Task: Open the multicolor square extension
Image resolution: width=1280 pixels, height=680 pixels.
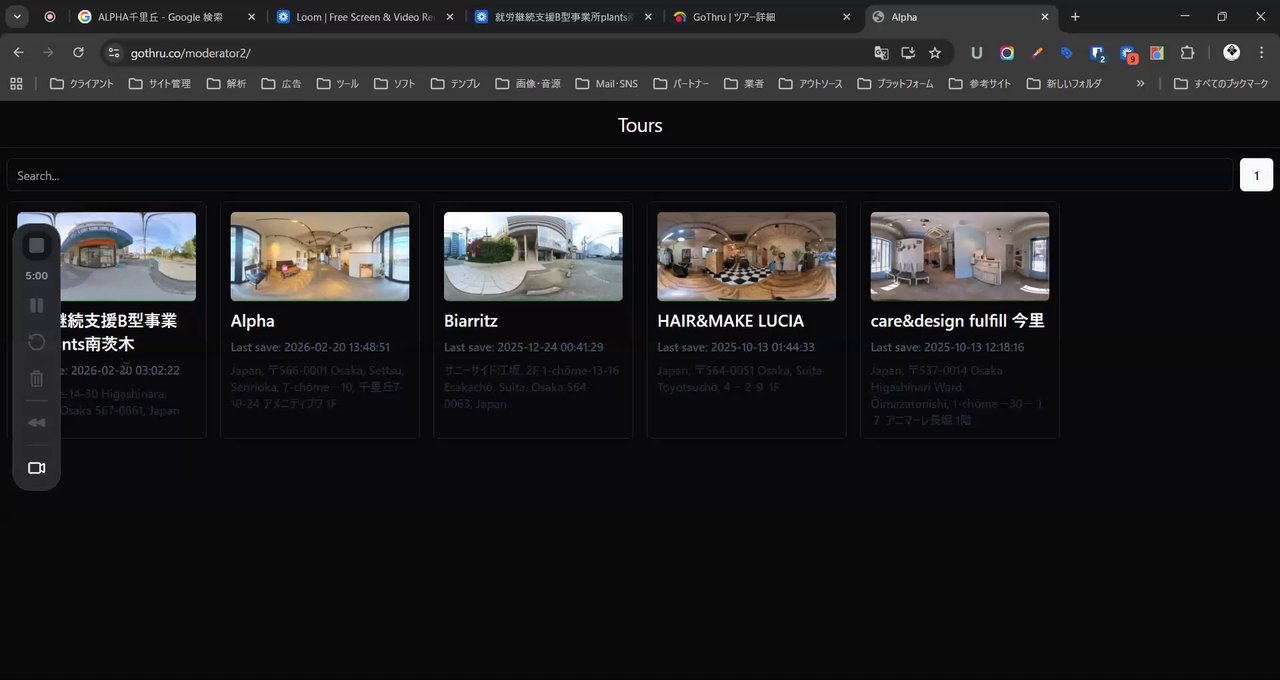Action: point(1157,53)
